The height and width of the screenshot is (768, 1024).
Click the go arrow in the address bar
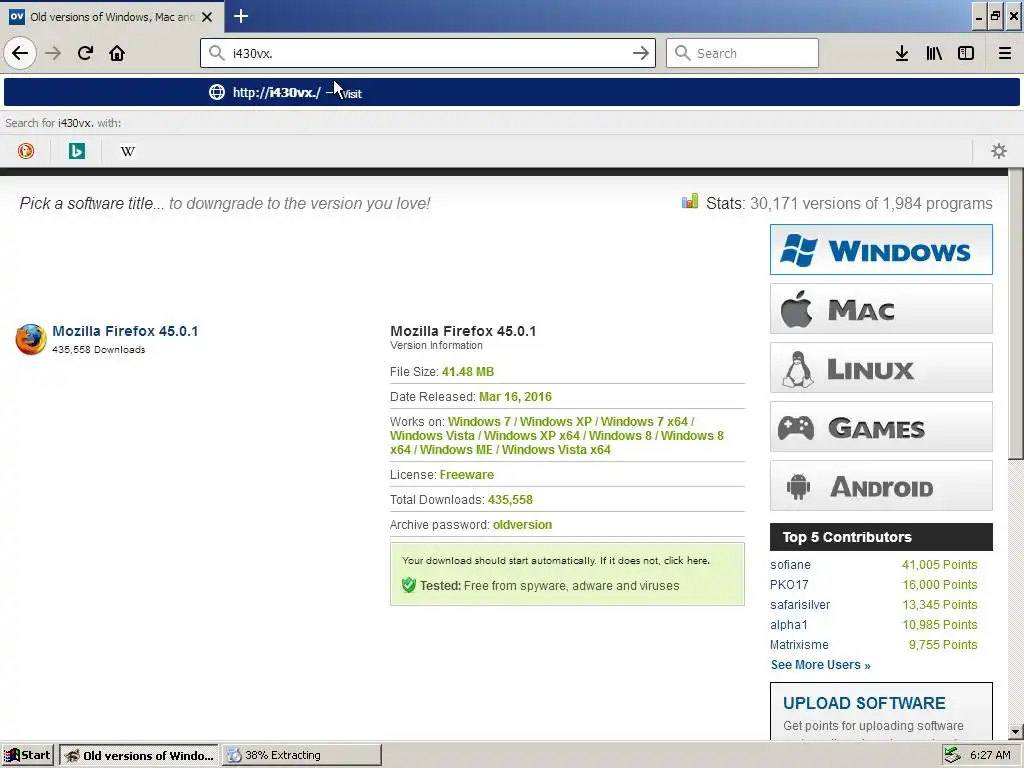point(641,53)
